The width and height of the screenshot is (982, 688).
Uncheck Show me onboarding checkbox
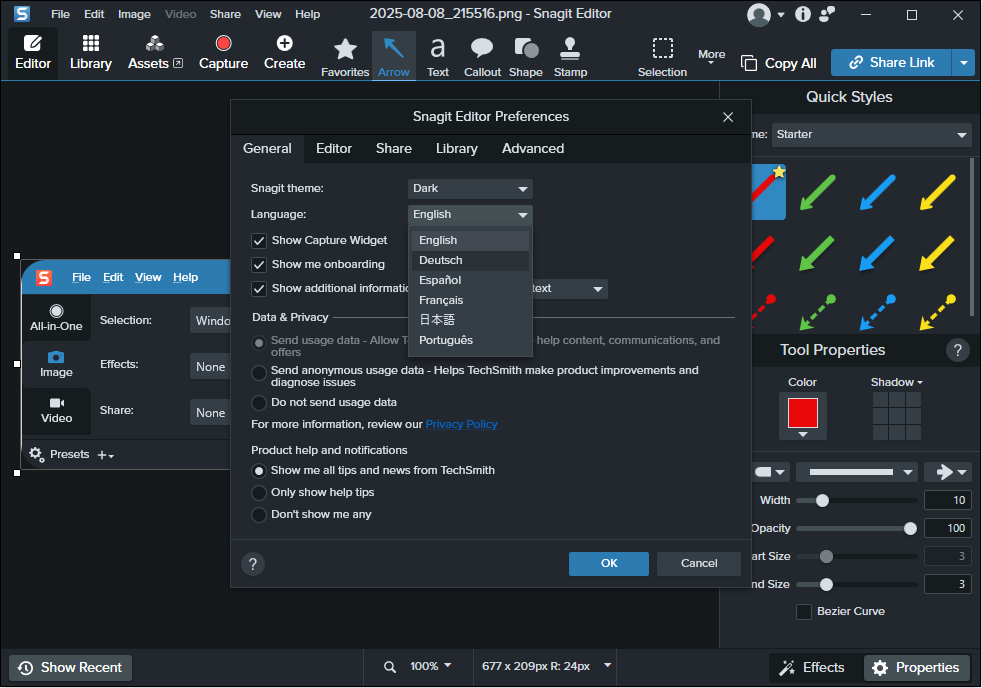[x=259, y=265]
